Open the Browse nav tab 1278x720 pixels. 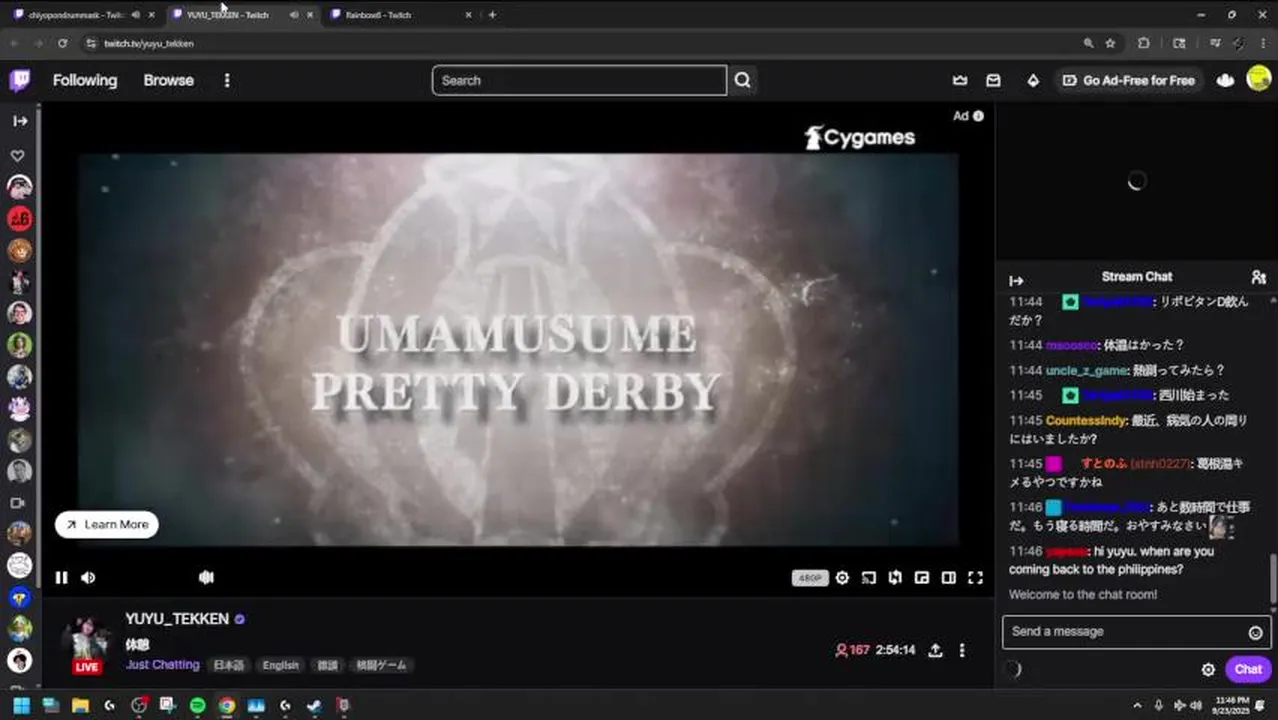coord(168,80)
